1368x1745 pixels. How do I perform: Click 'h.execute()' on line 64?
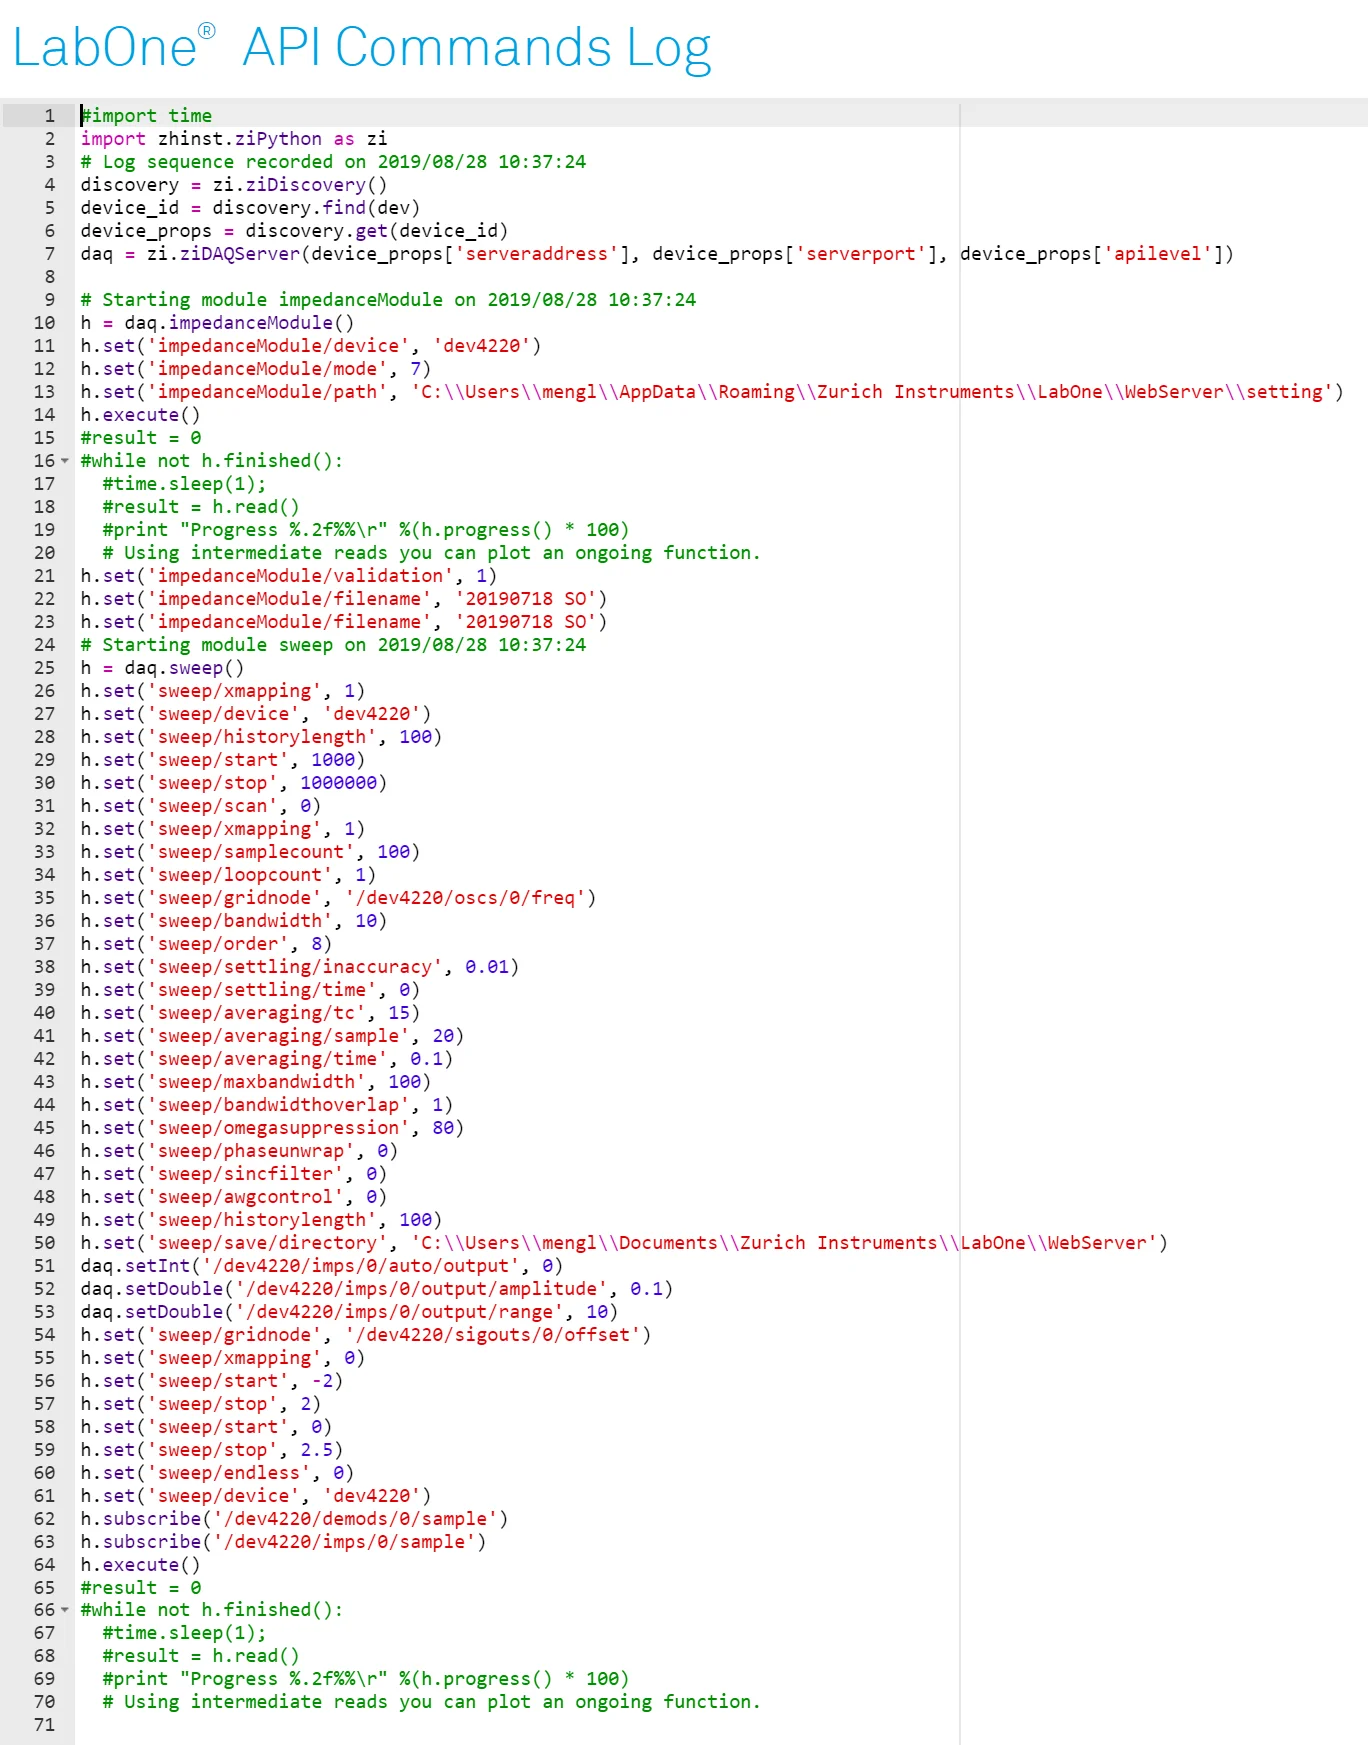(141, 1565)
